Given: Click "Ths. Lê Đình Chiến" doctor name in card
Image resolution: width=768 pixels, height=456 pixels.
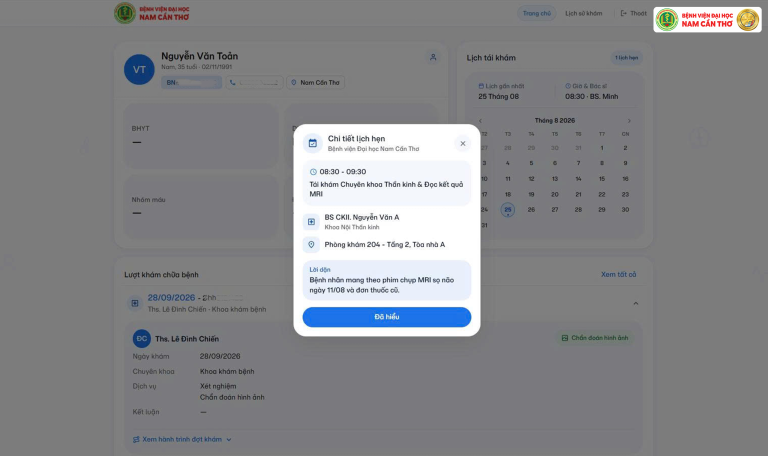Looking at the screenshot, I should pos(187,339).
